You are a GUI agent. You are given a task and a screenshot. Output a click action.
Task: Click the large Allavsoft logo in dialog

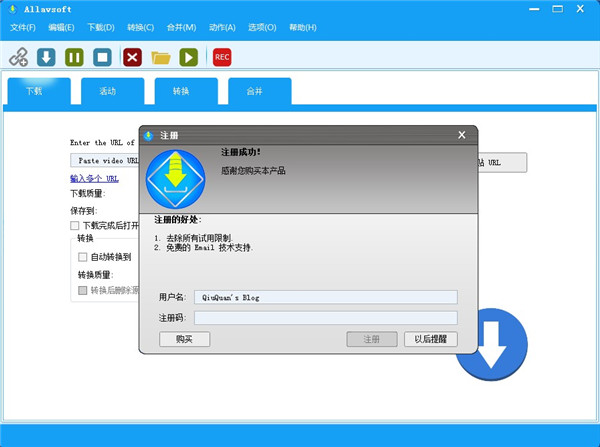point(175,179)
